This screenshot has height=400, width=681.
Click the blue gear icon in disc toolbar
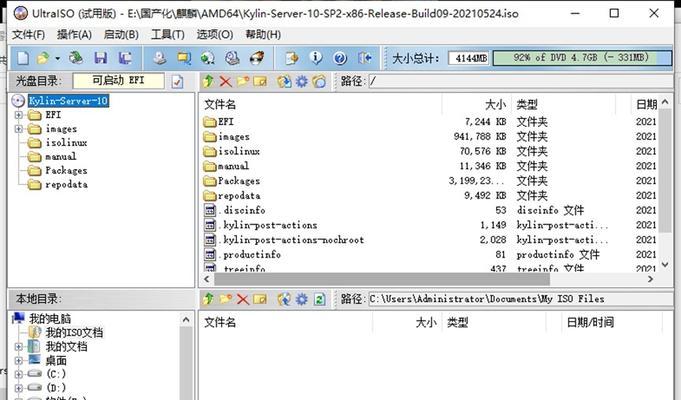tap(301, 81)
